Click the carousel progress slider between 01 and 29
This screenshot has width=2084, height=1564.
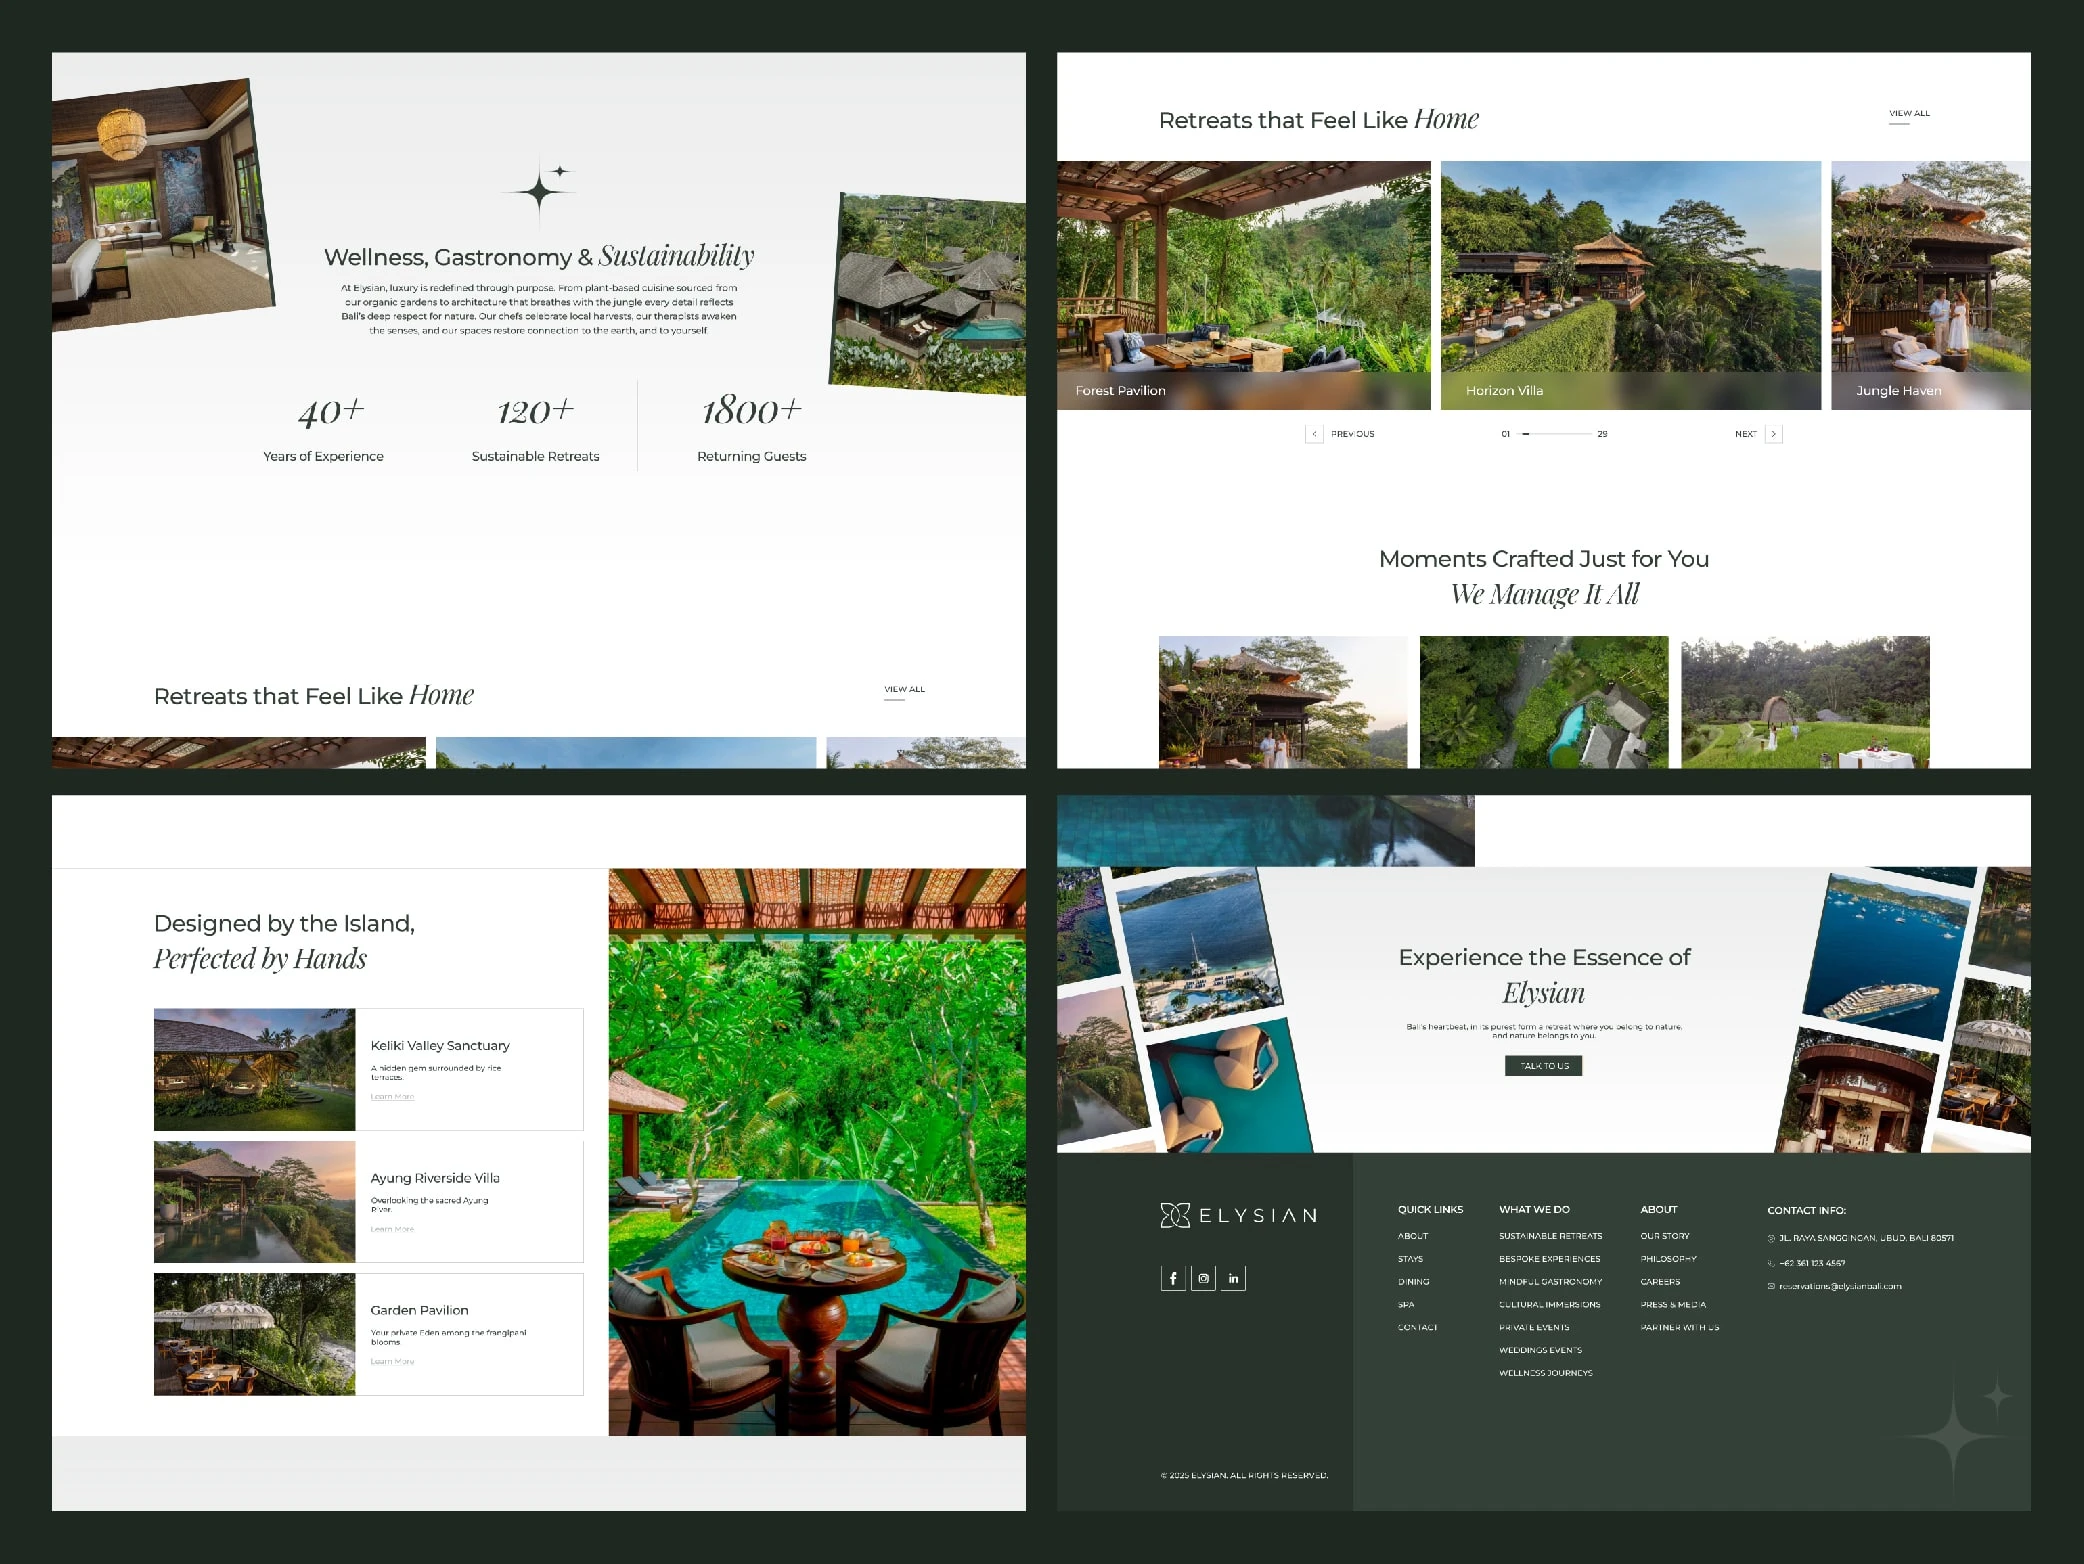tap(1555, 434)
